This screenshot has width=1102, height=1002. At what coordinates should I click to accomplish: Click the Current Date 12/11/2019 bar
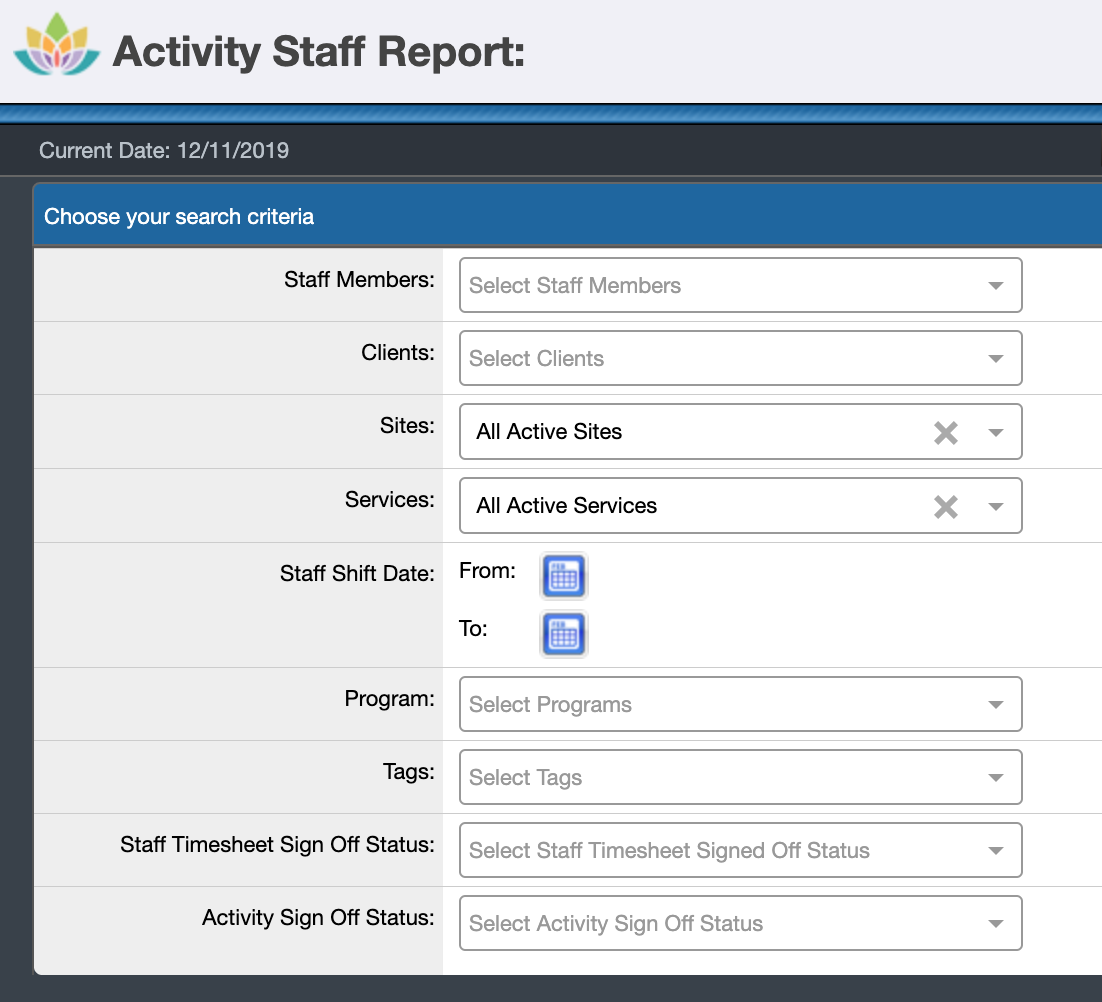(163, 150)
